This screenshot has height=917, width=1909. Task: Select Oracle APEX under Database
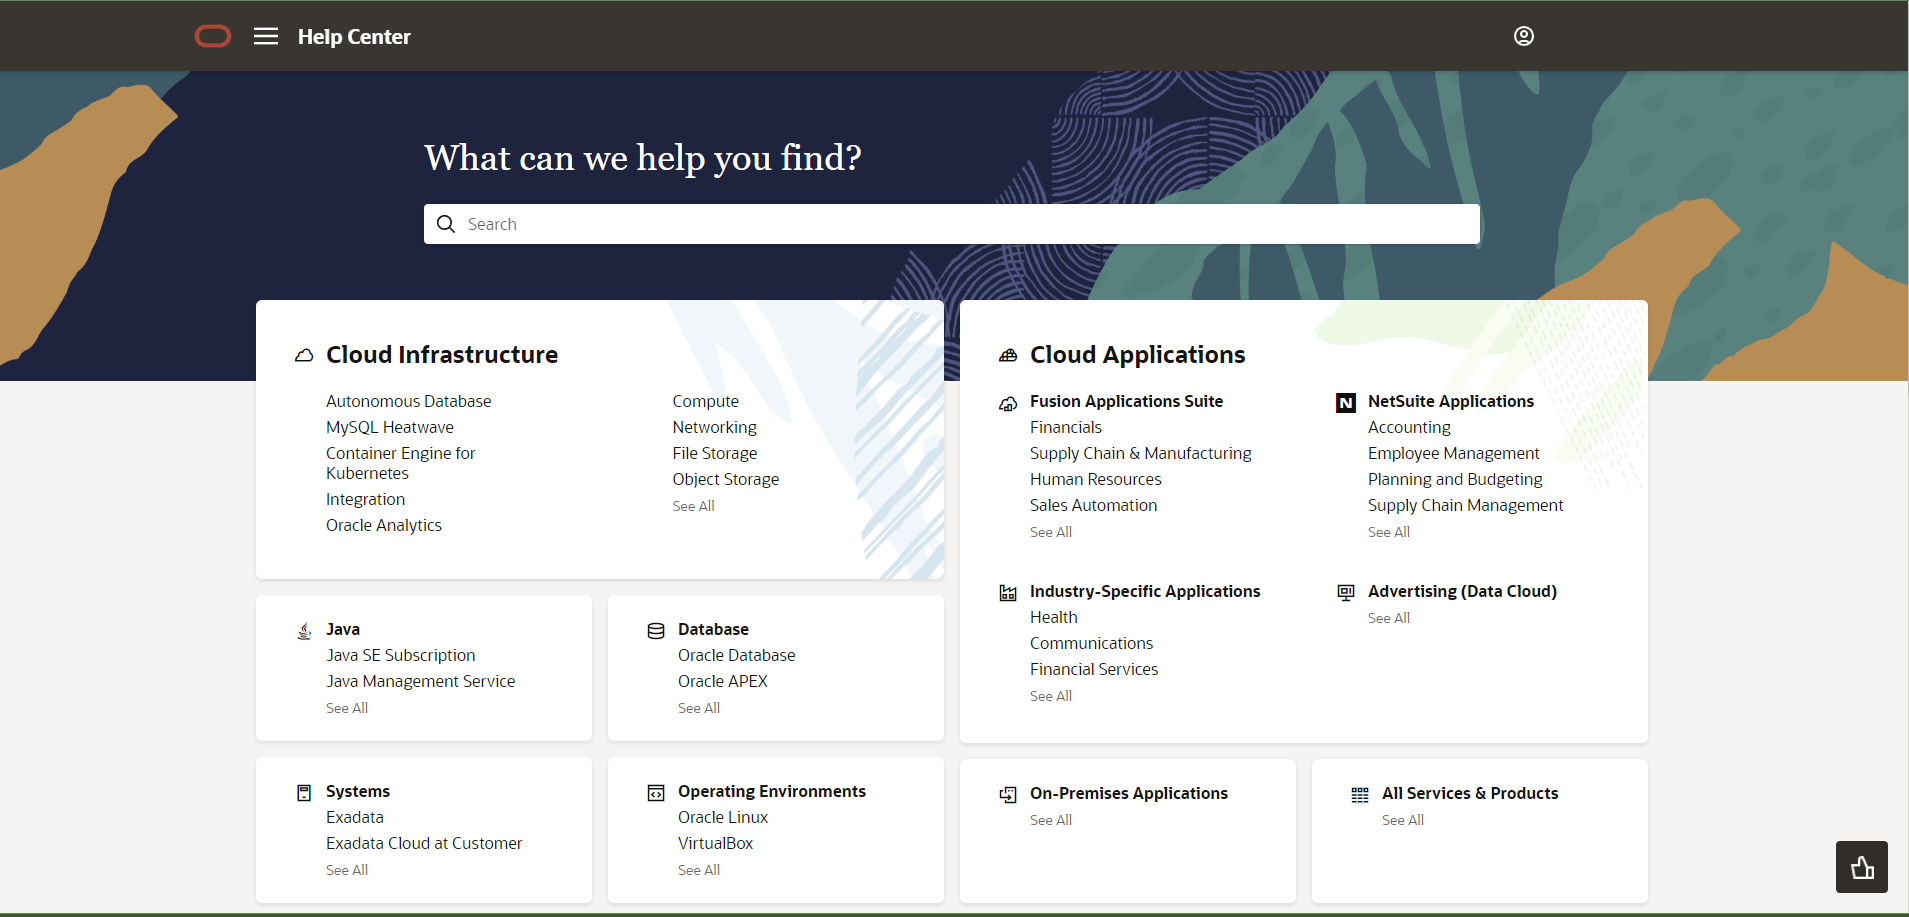point(722,681)
